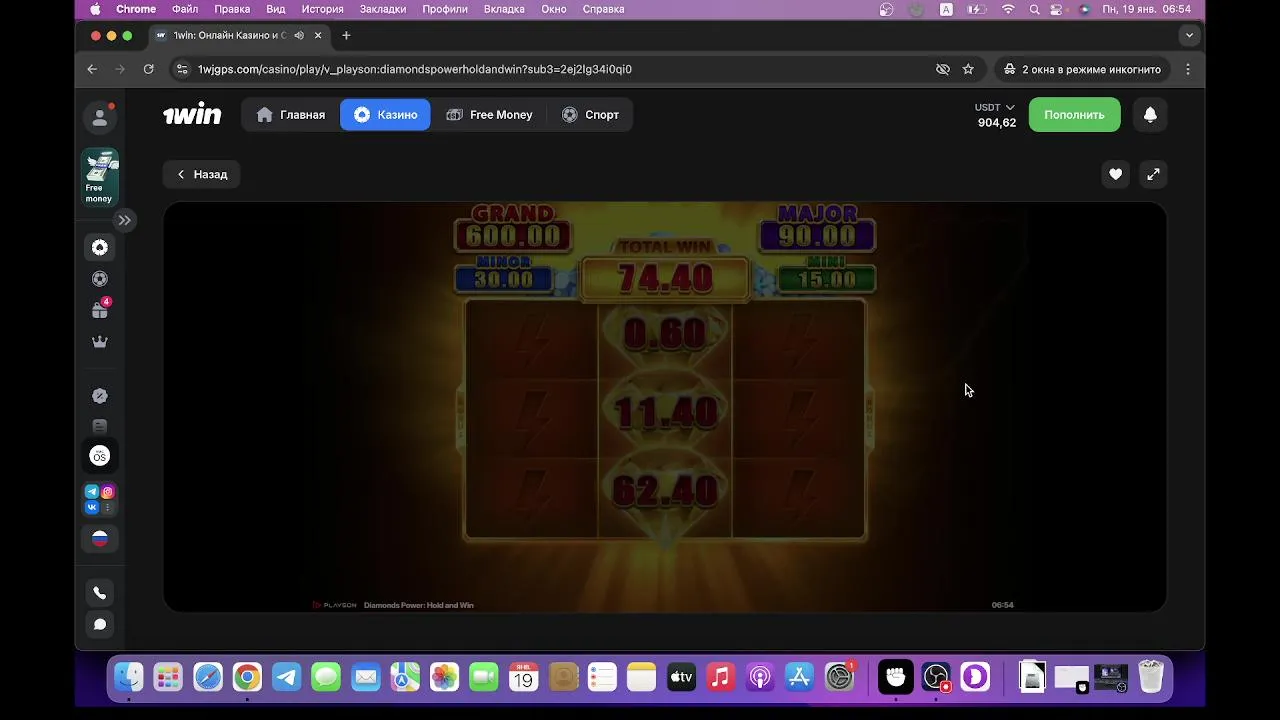
Task: Click the 11.40 diamond symbol
Action: [665, 411]
